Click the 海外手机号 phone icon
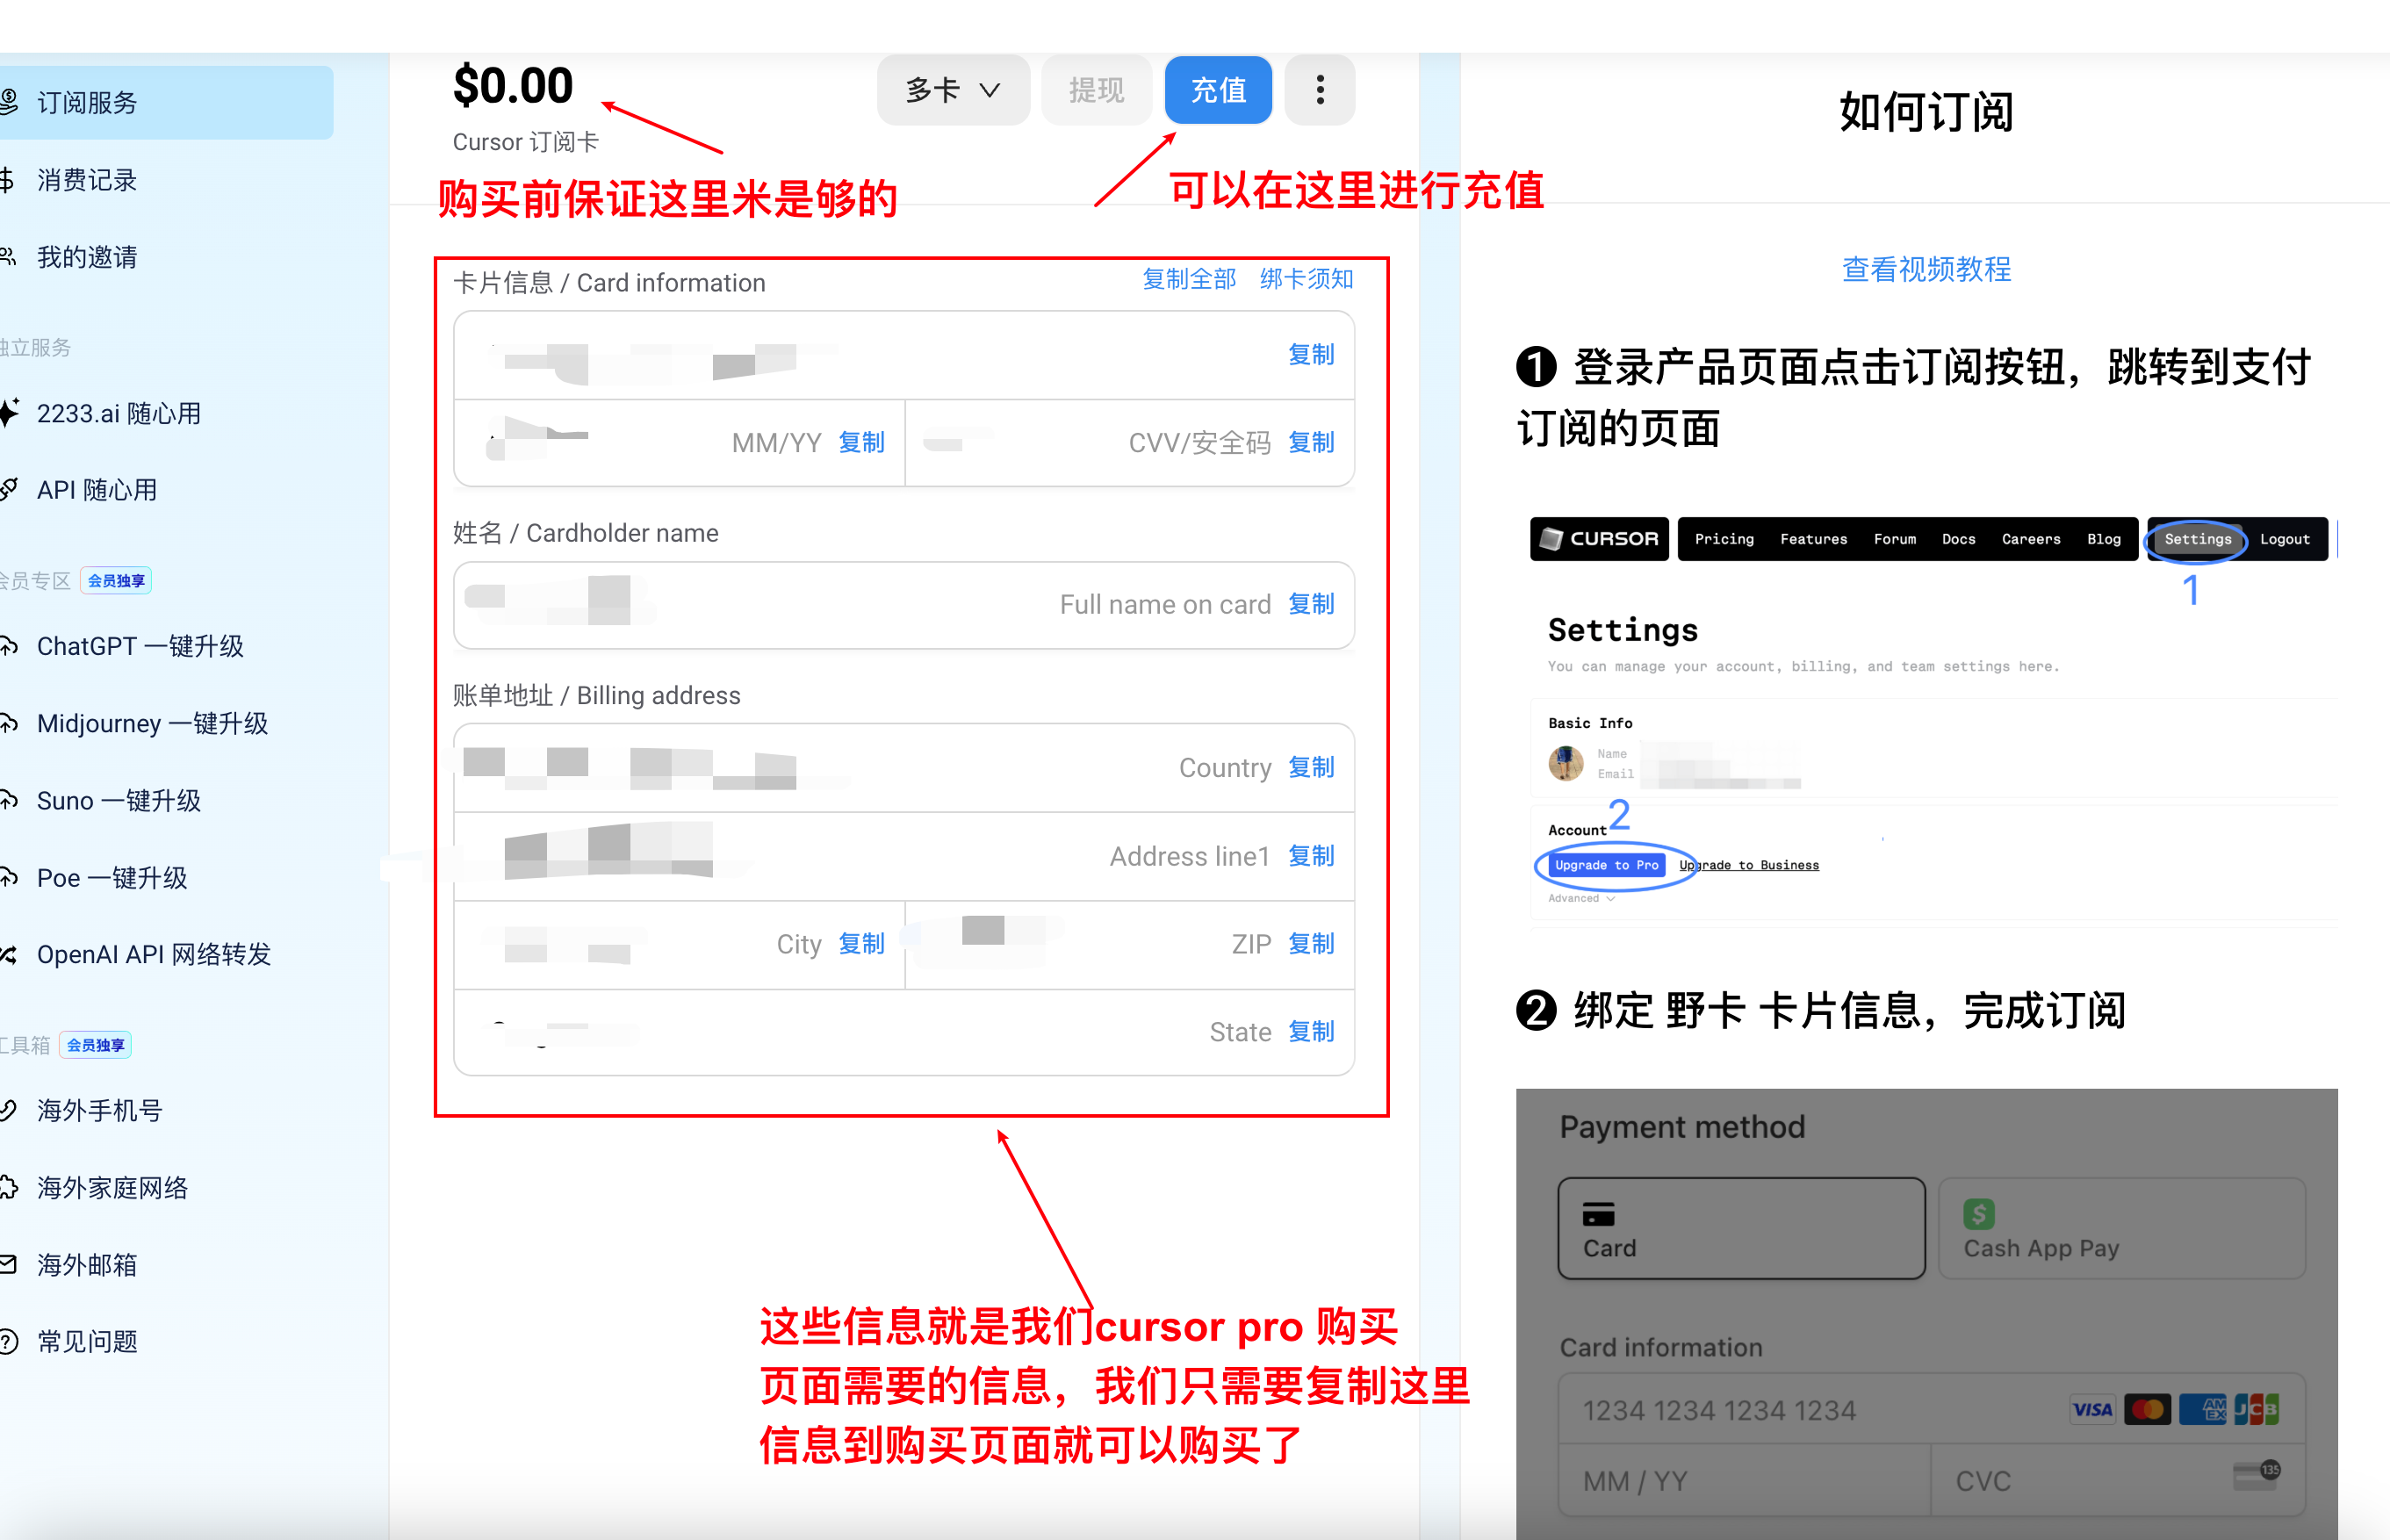 pos(9,1110)
